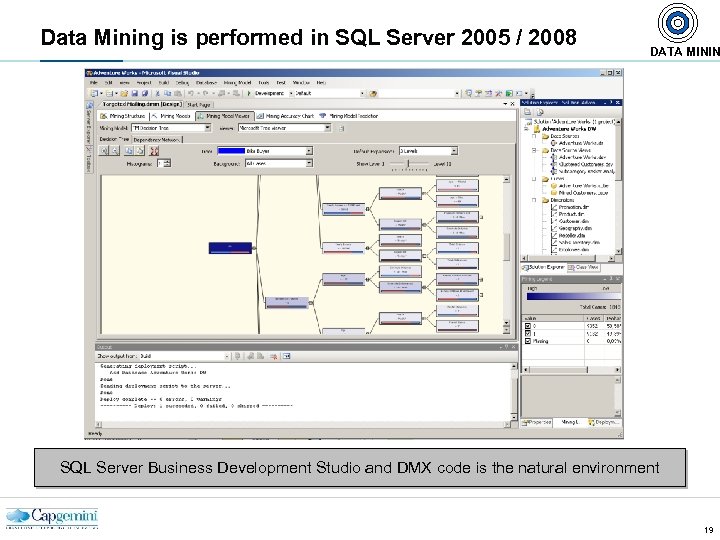Click the Properties icon in Solution Explorer toolbar
The image size is (720, 540).
[528, 112]
